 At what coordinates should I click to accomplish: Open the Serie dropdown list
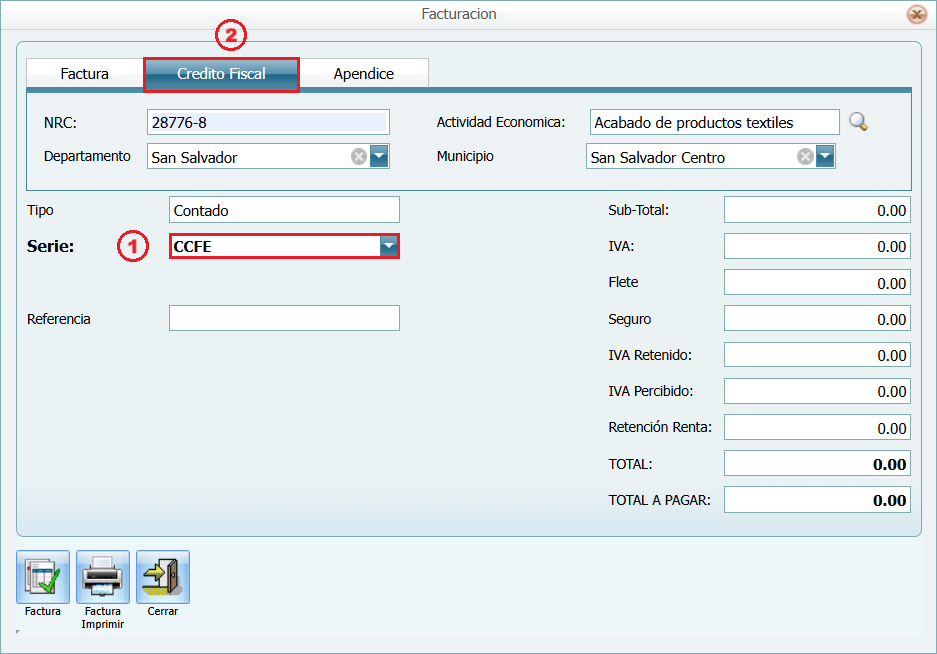click(388, 246)
